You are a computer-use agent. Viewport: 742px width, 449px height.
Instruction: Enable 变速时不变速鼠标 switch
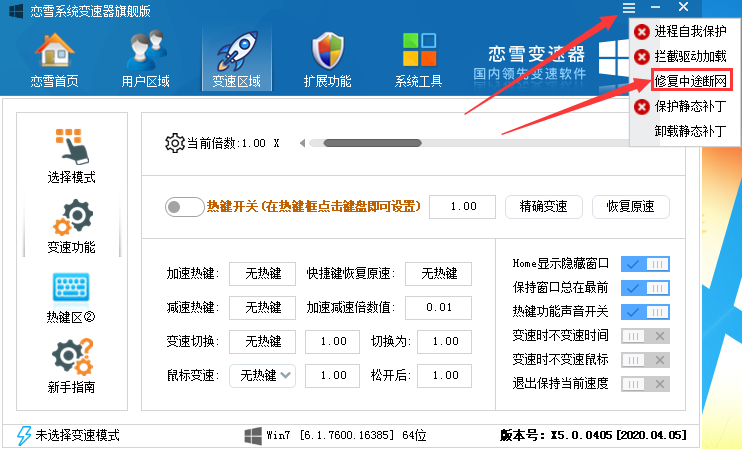(645, 360)
